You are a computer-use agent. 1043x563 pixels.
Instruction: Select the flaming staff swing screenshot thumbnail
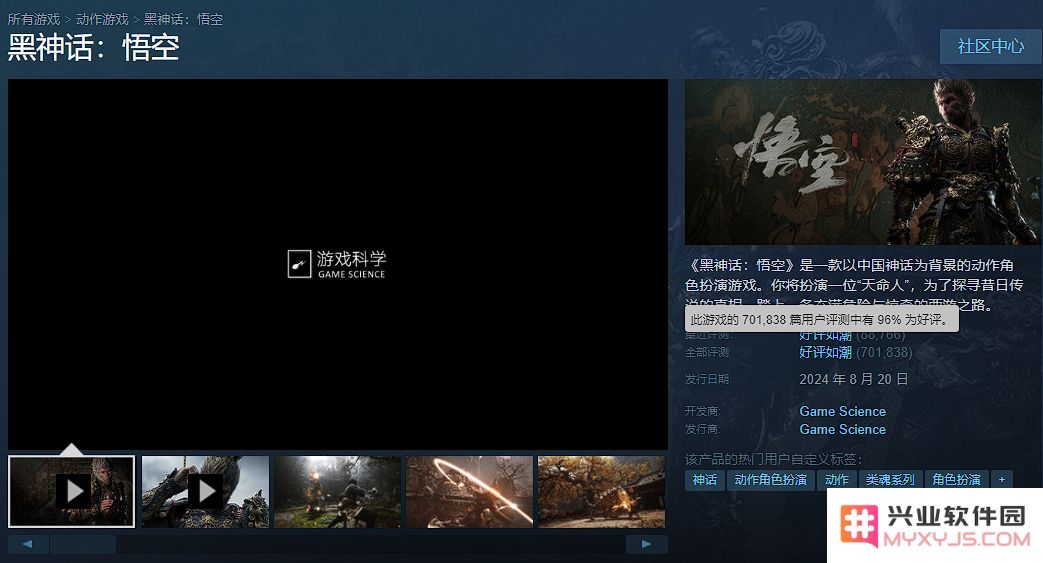point(470,491)
